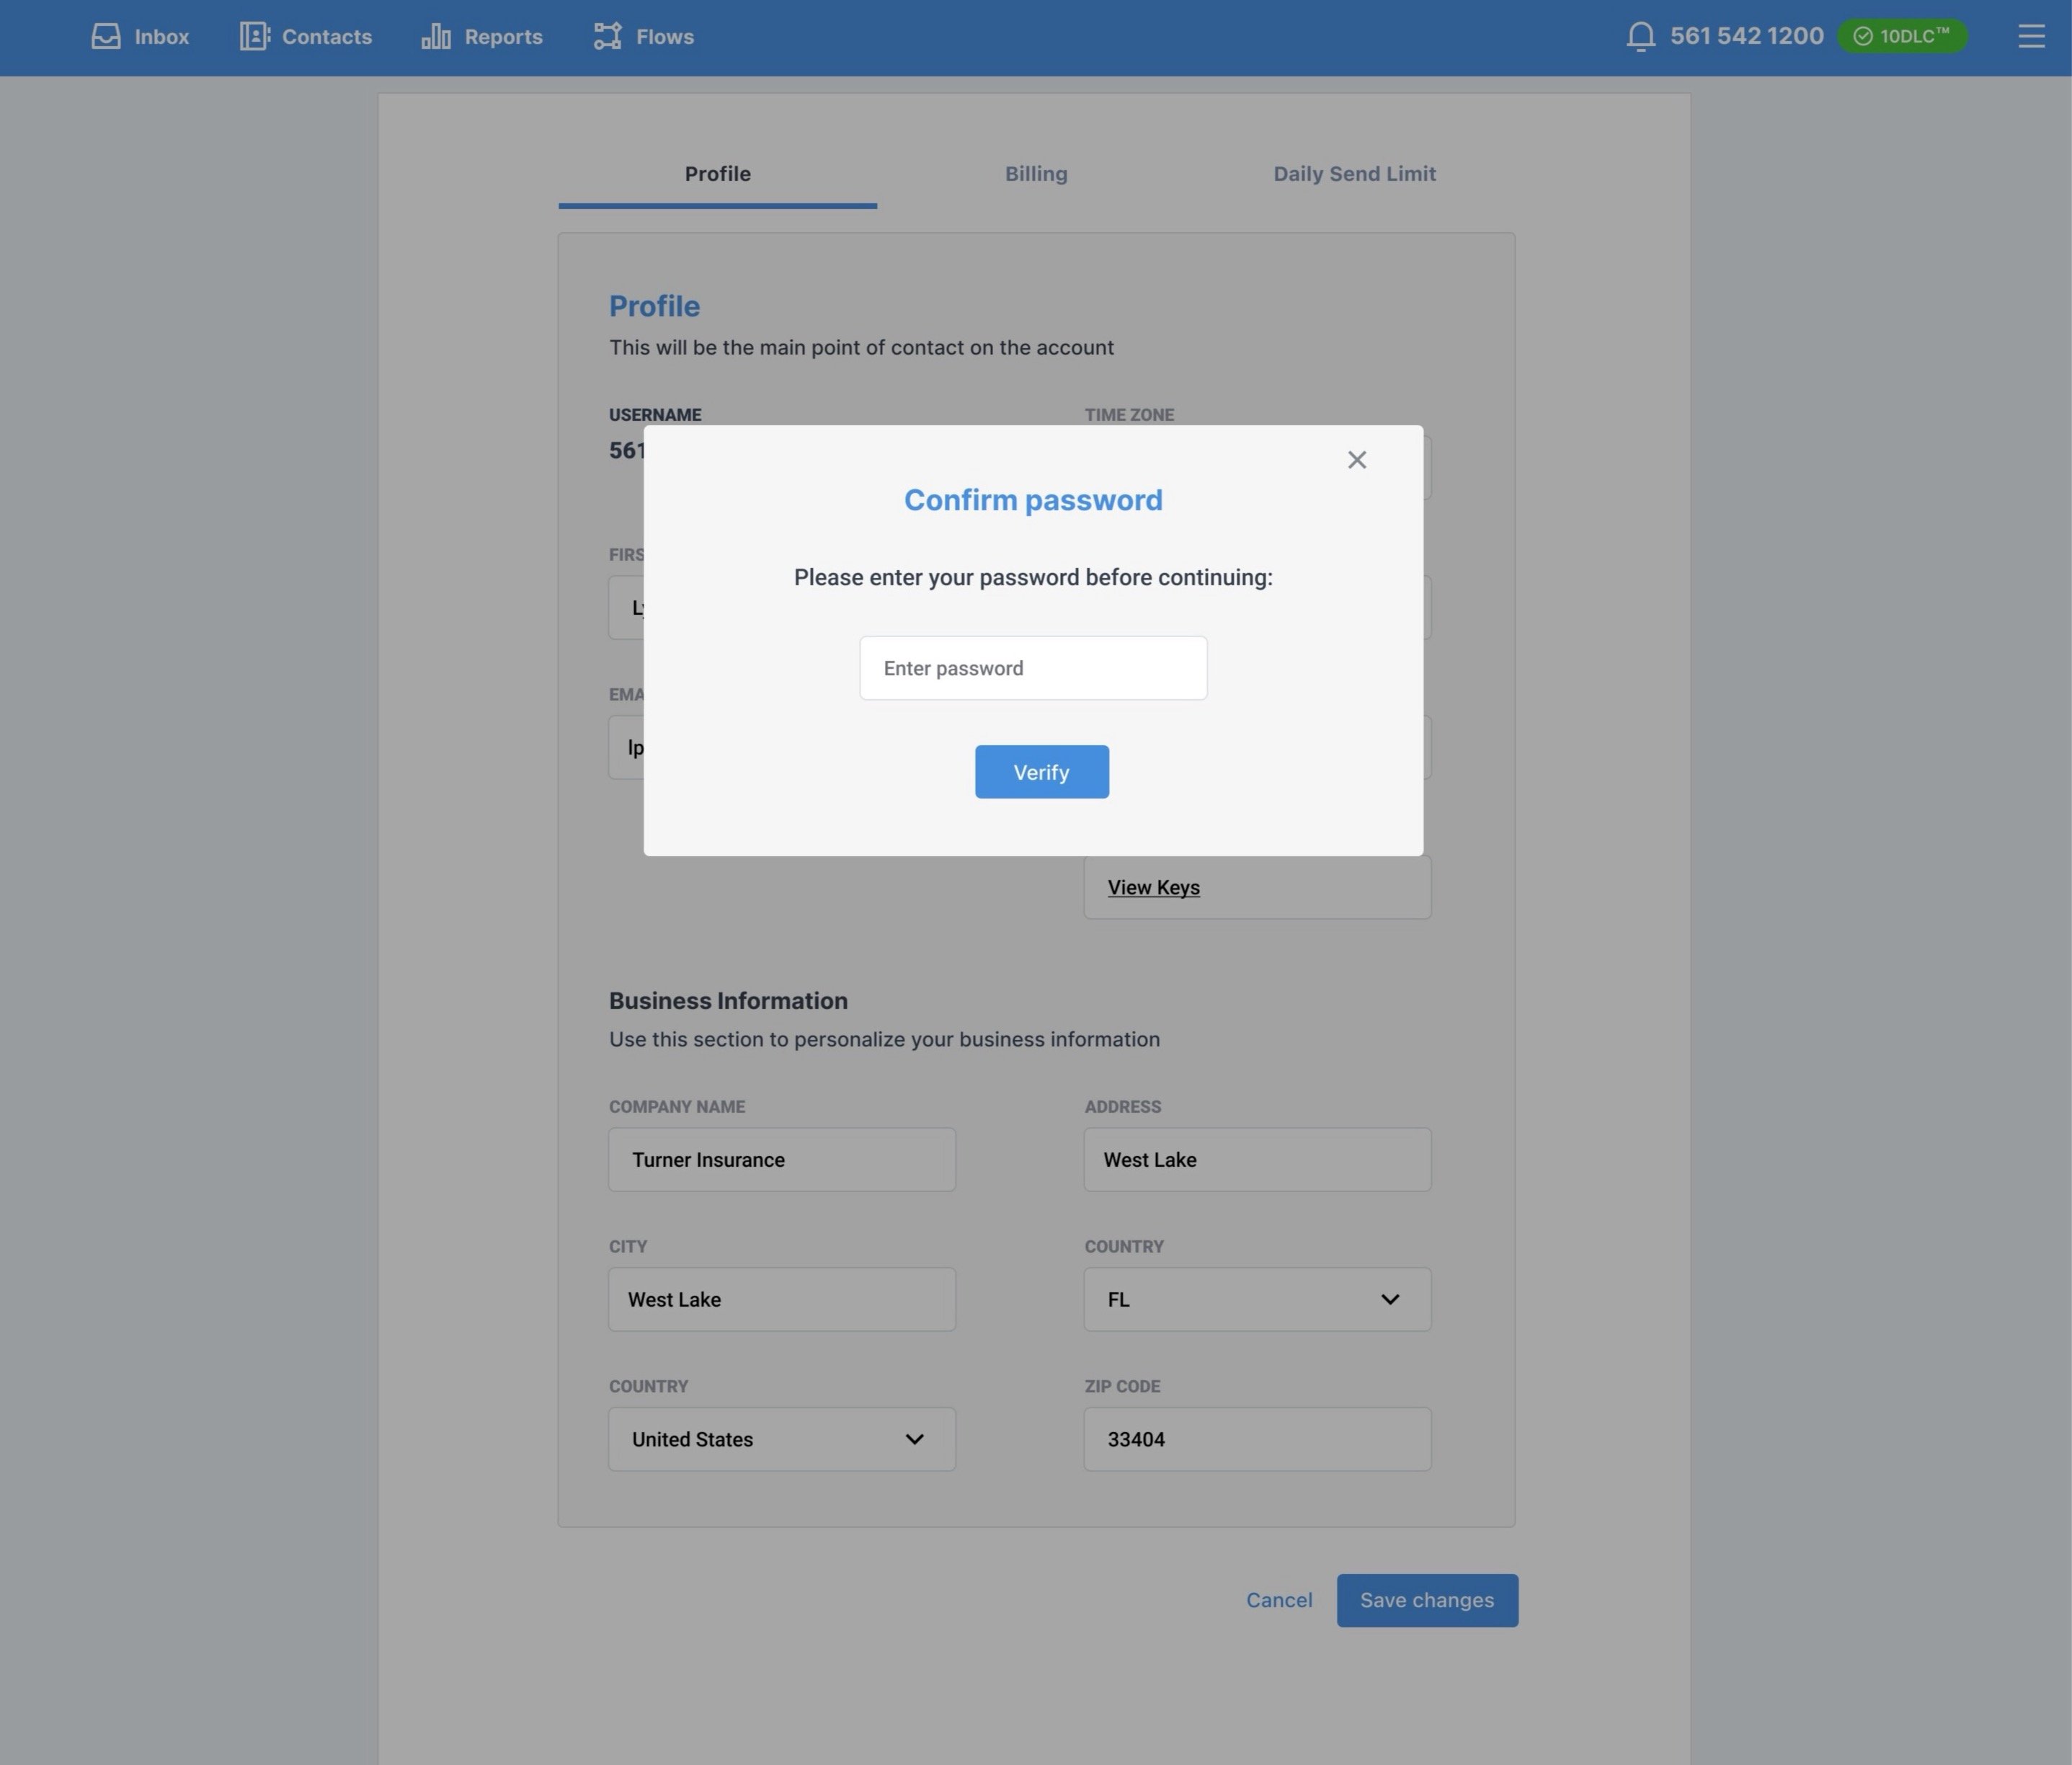Switch to the Daily Send Limit tab
This screenshot has width=2072, height=1765.
click(x=1354, y=174)
